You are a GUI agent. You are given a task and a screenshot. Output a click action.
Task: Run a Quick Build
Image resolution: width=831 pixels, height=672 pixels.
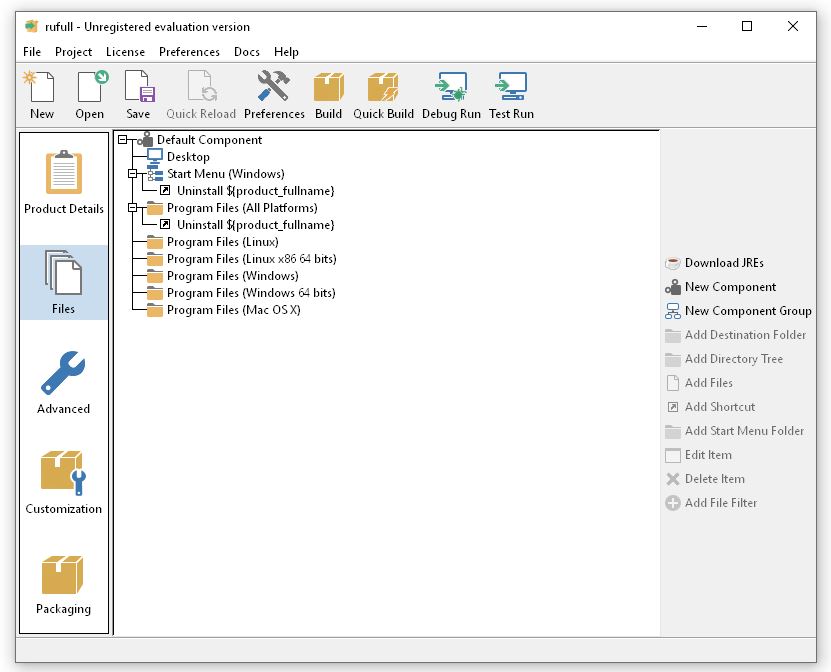[383, 90]
